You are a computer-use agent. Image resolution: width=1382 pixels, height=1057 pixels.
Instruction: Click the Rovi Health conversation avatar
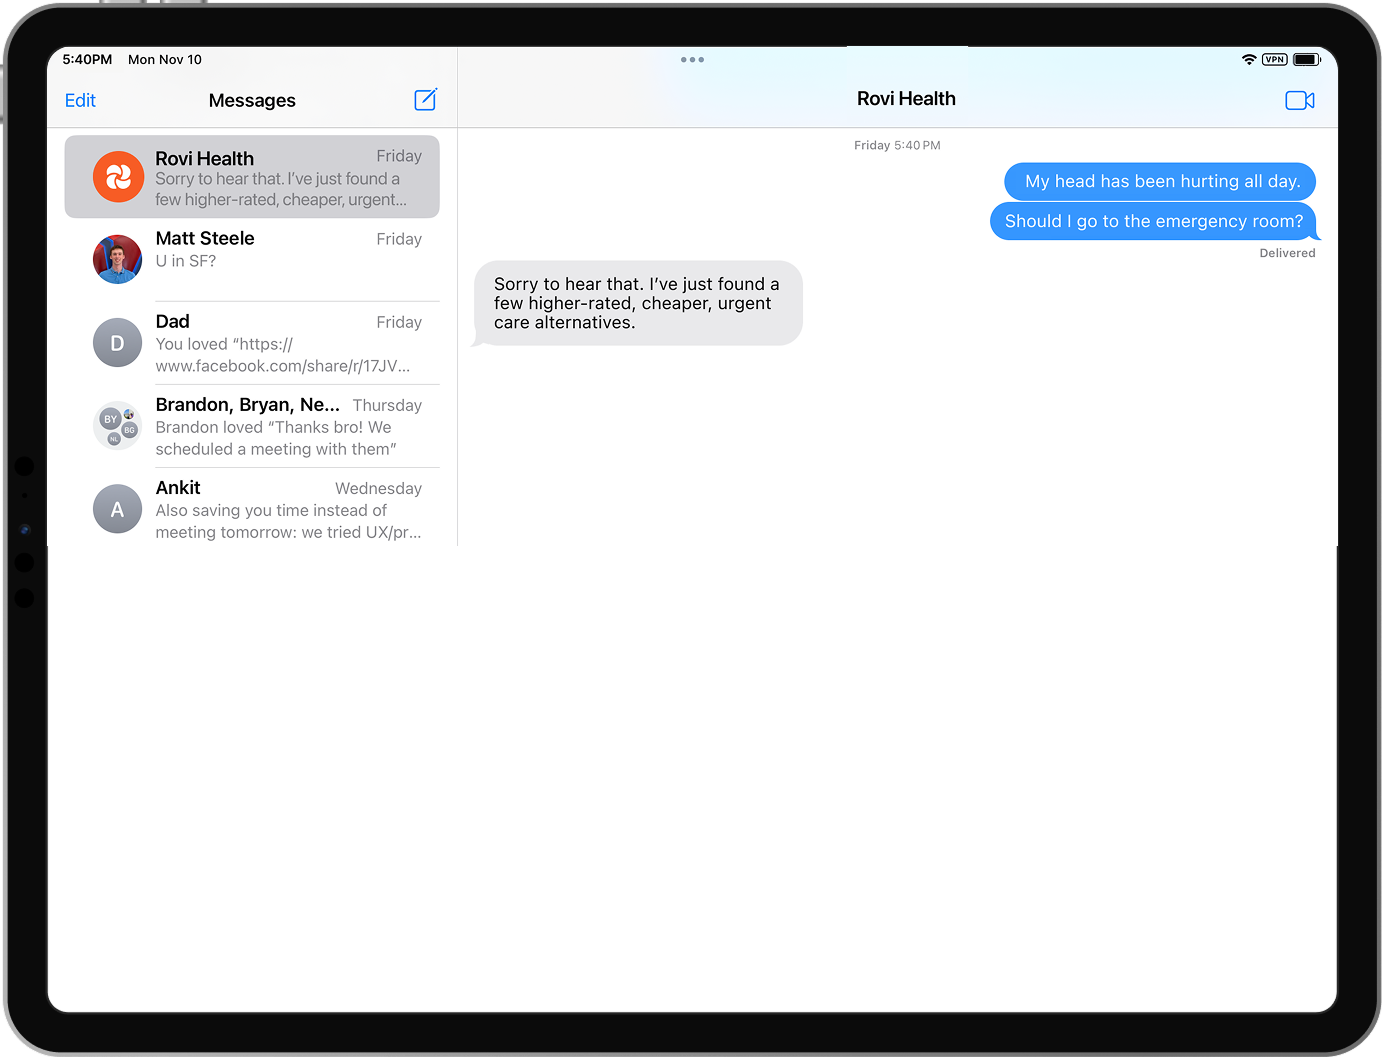[117, 176]
